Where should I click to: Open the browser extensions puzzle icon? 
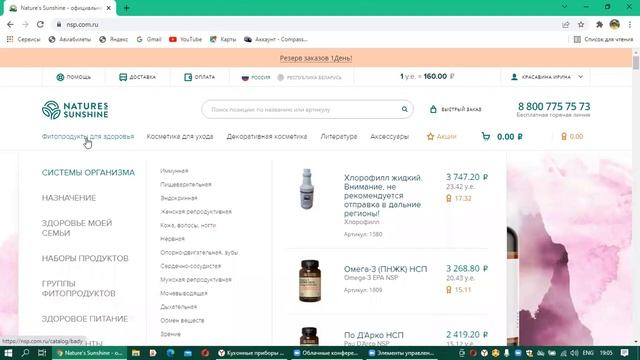coord(599,25)
